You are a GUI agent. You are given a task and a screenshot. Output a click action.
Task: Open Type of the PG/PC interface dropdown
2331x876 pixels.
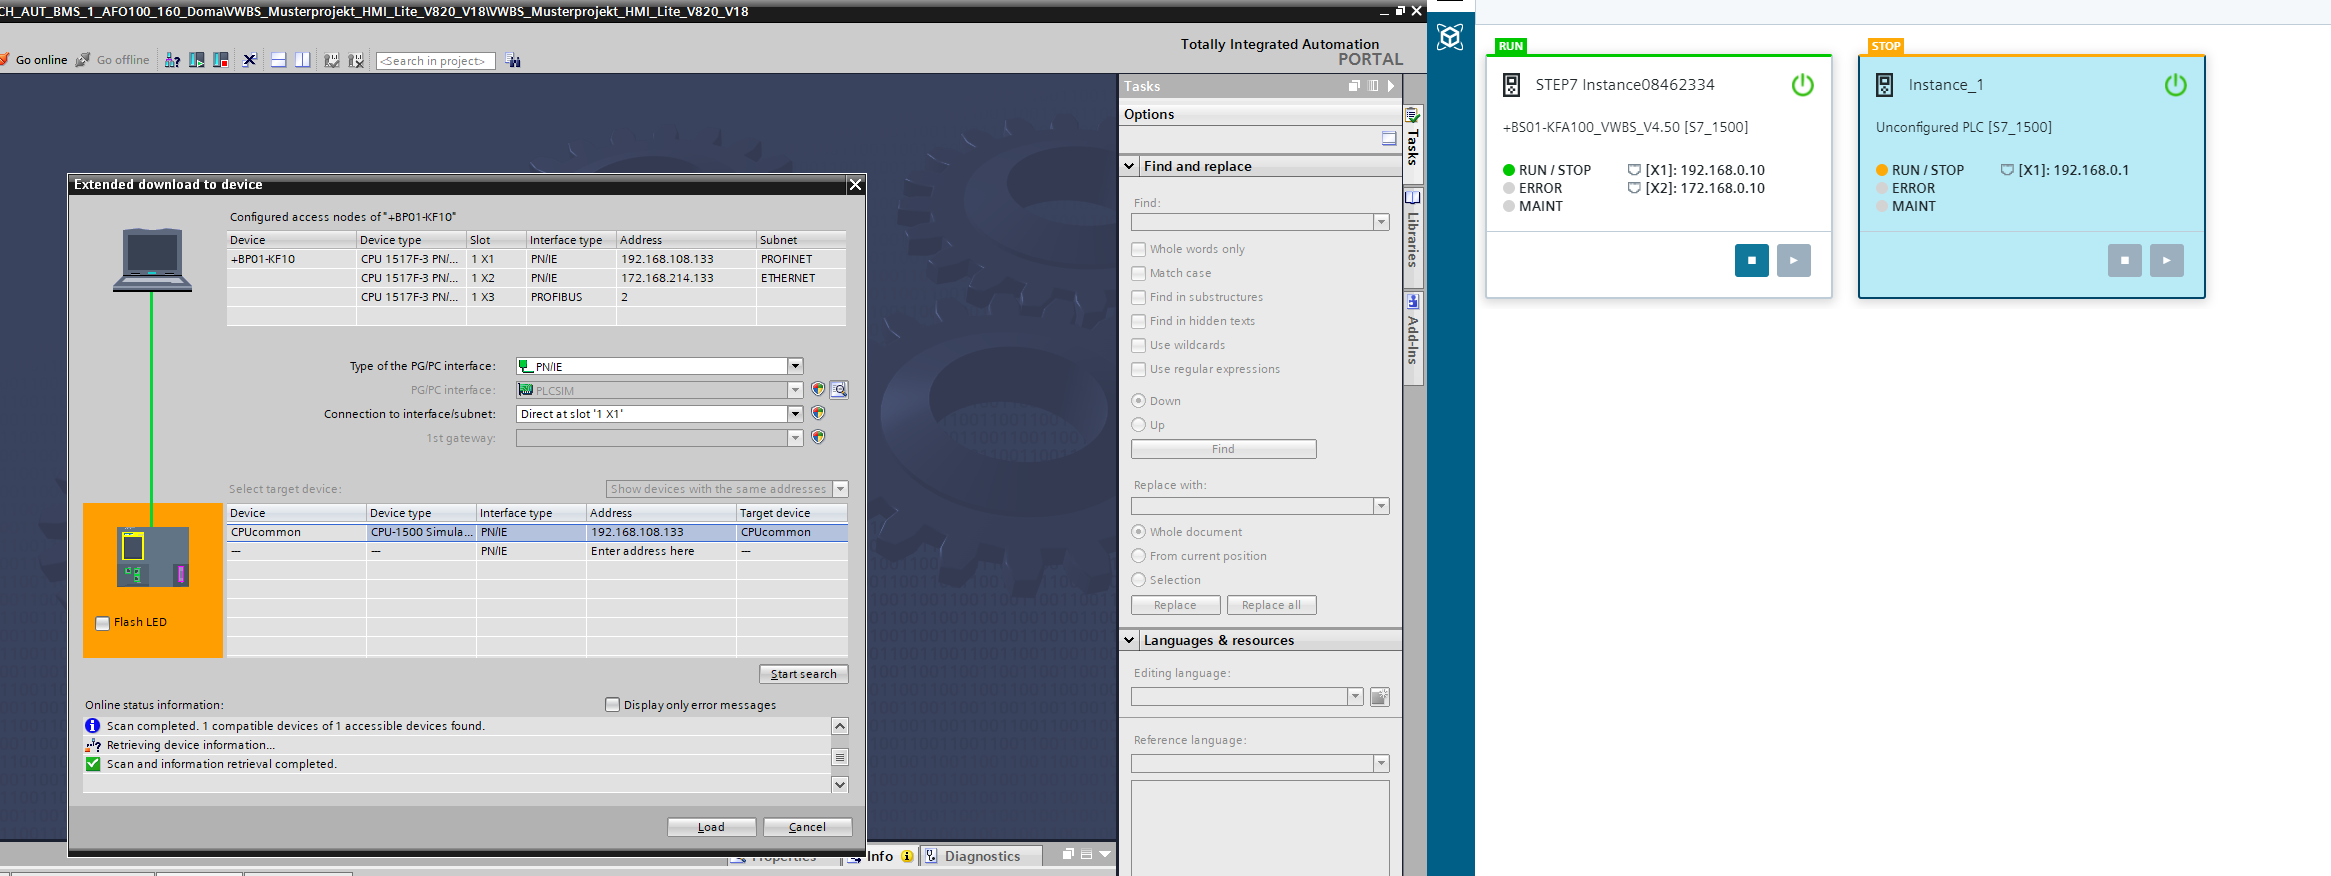795,366
